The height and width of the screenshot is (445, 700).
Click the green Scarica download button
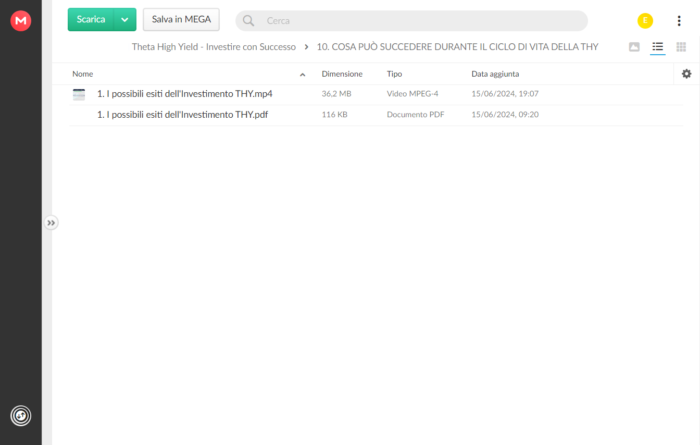pyautogui.click(x=91, y=20)
